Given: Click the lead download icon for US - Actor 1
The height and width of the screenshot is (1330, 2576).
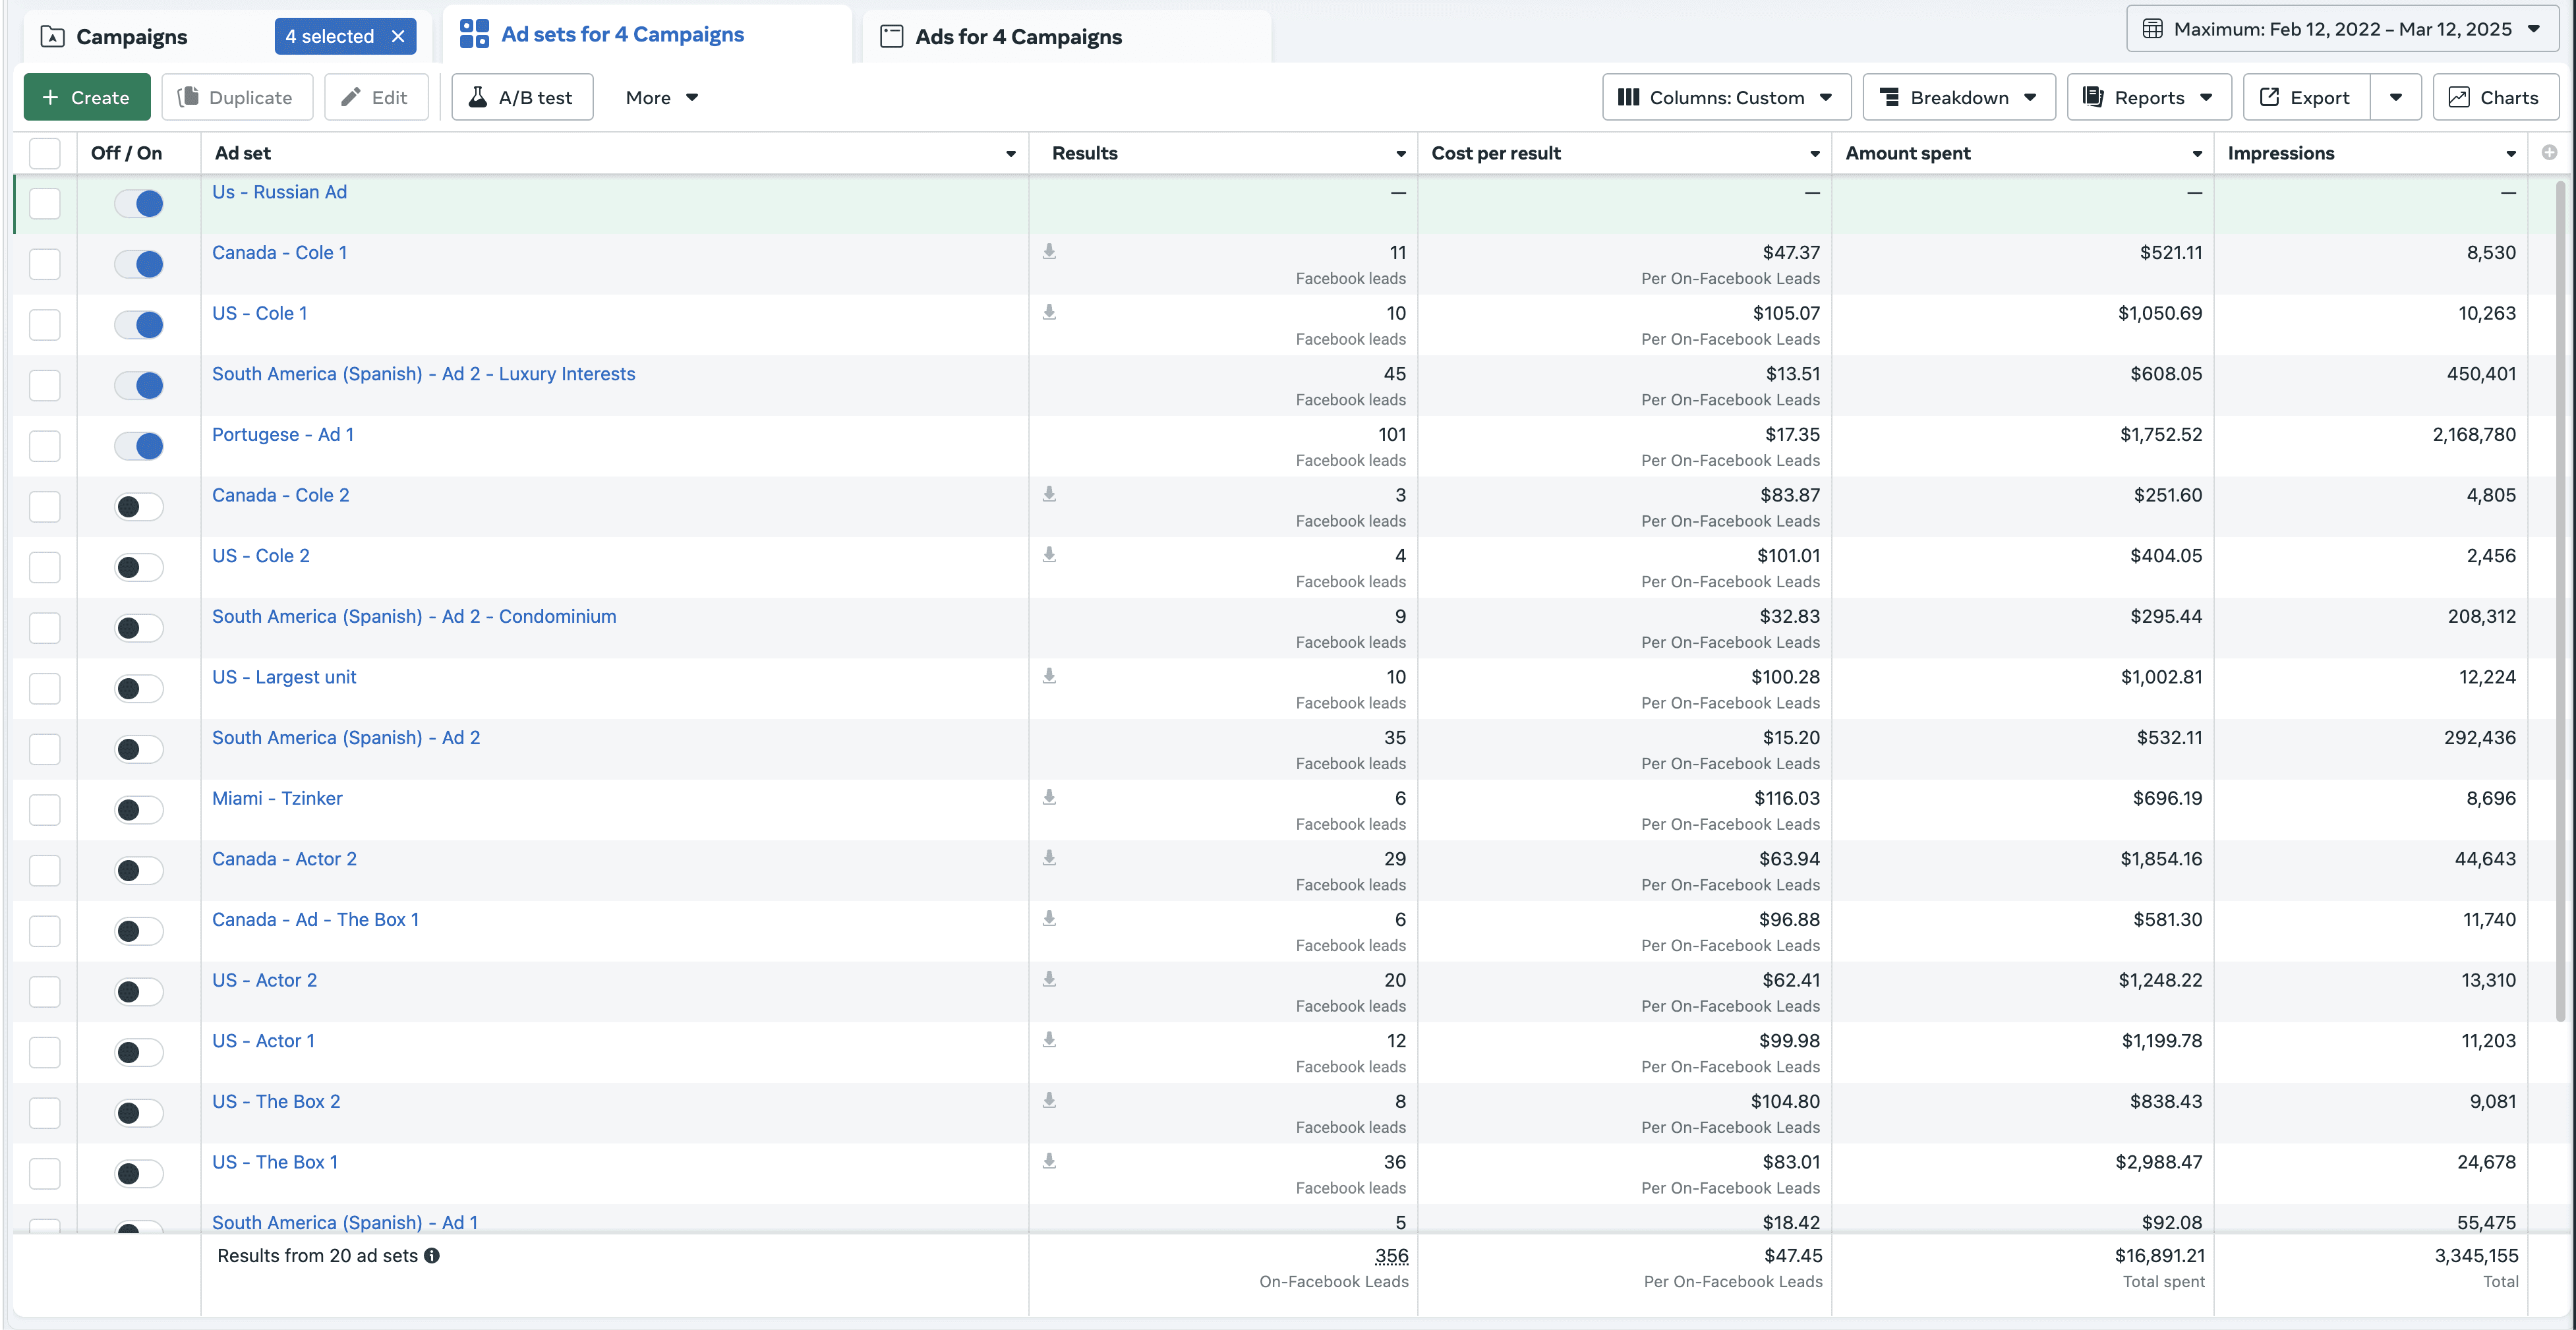Looking at the screenshot, I should pyautogui.click(x=1049, y=1040).
